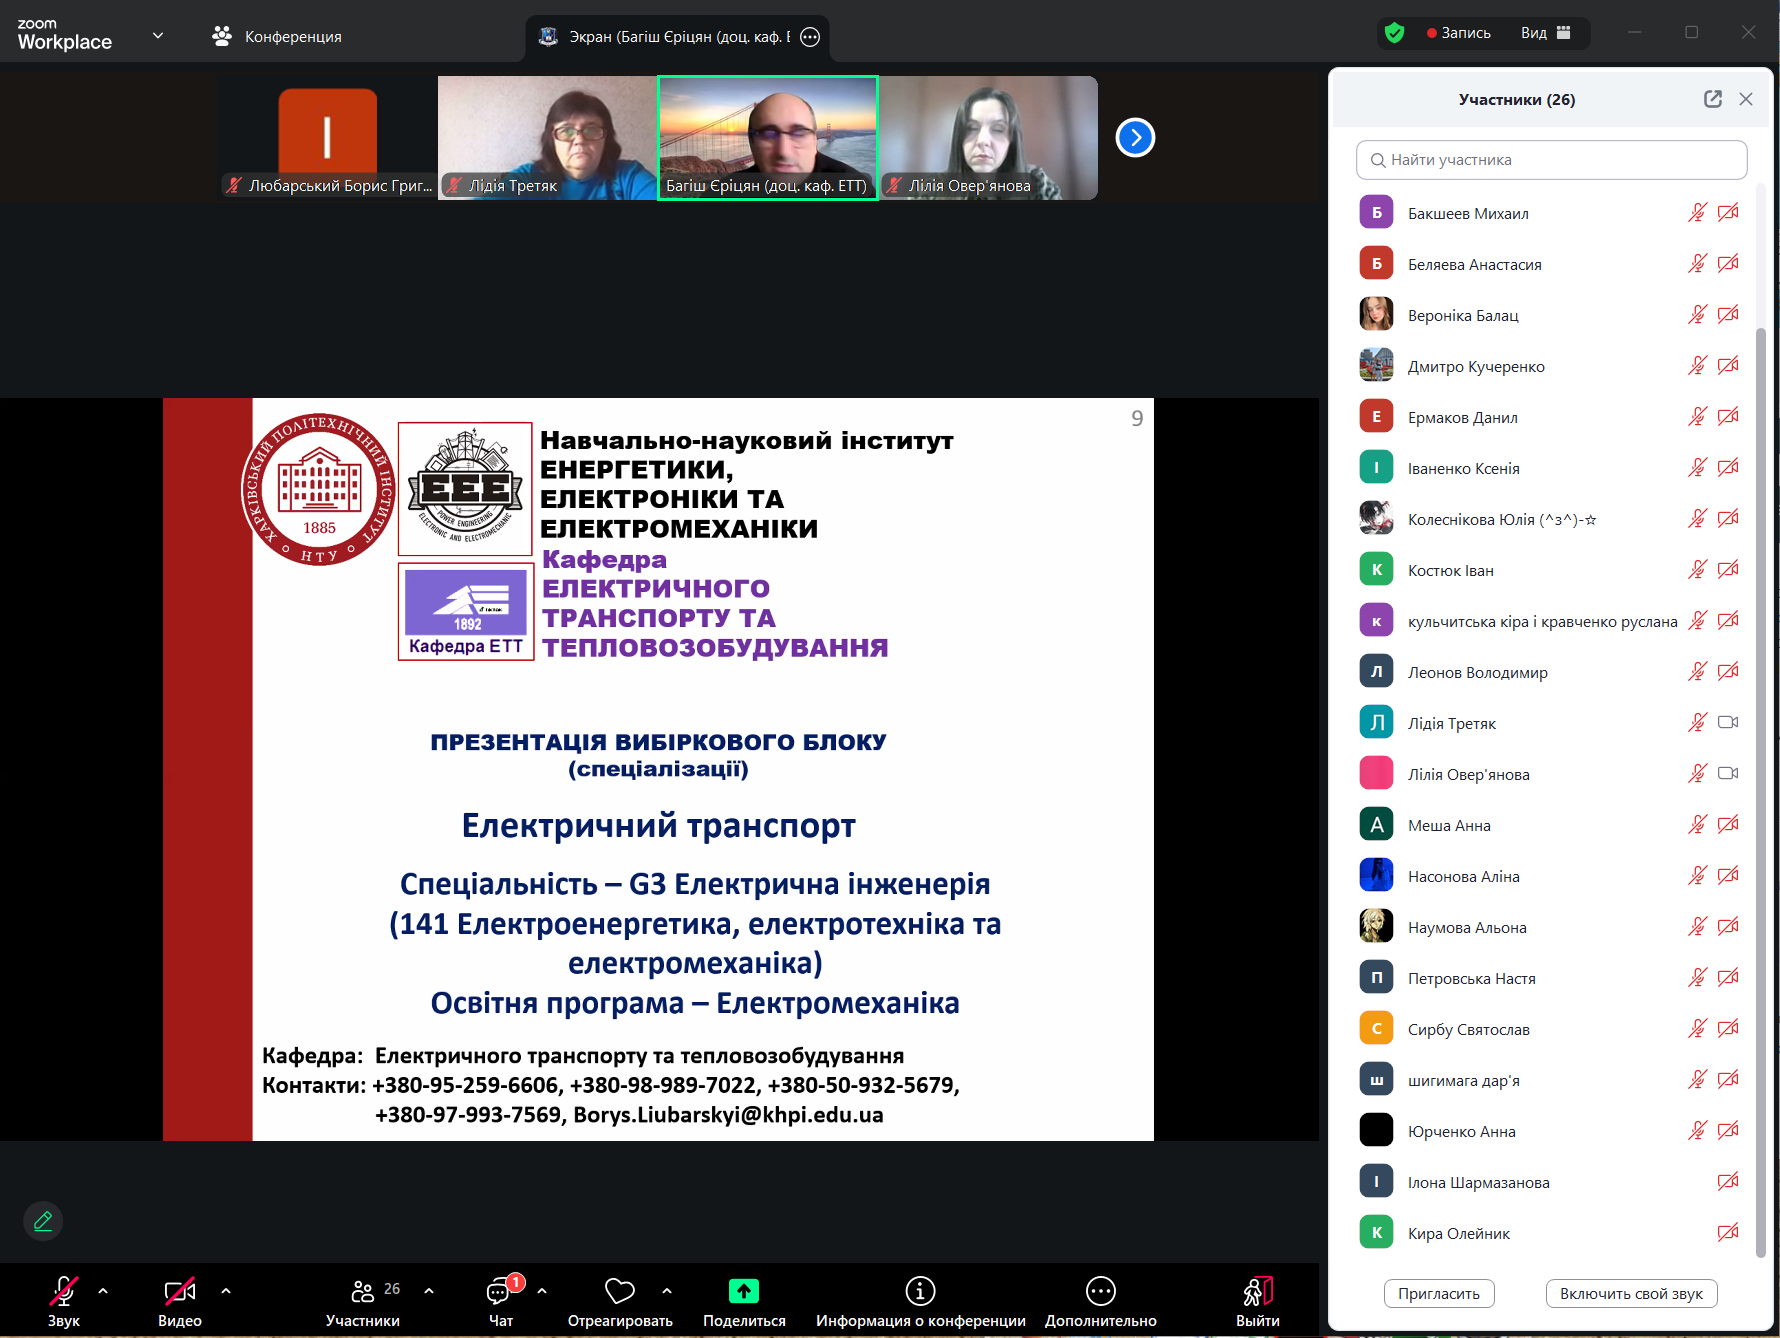
Task: Click Включить свой звук button
Action: (1631, 1294)
